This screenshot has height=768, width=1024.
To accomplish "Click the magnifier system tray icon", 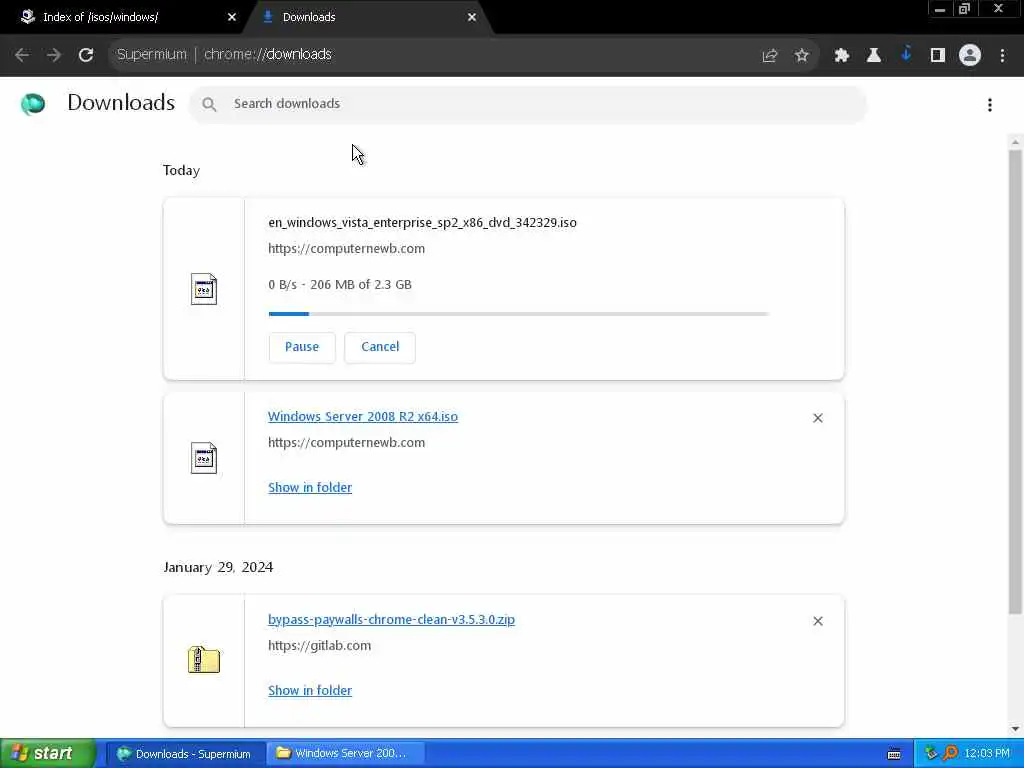I will click(951, 754).
